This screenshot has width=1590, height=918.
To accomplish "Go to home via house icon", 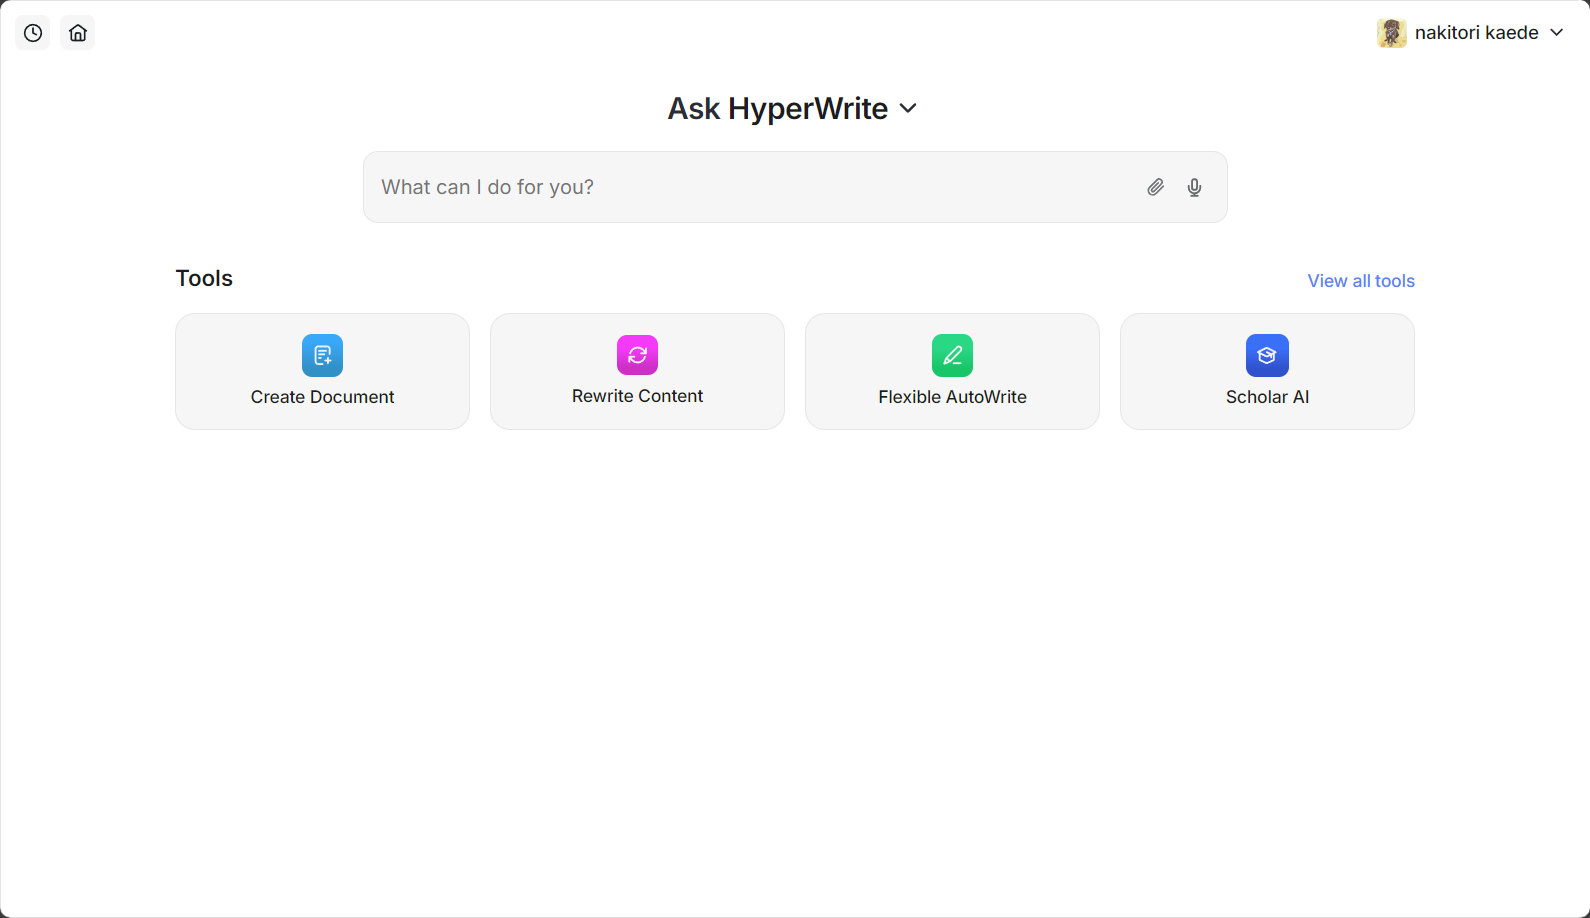I will (78, 33).
